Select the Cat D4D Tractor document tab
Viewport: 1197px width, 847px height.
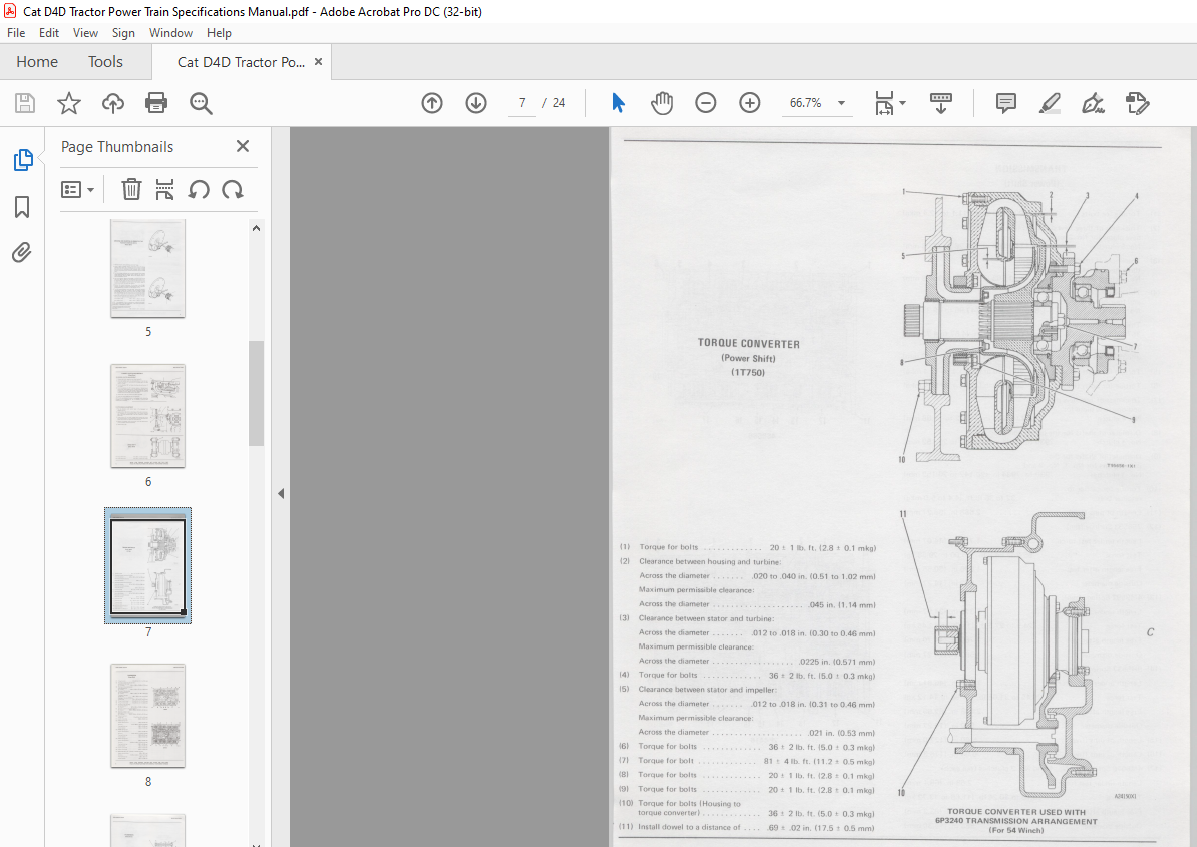[241, 62]
